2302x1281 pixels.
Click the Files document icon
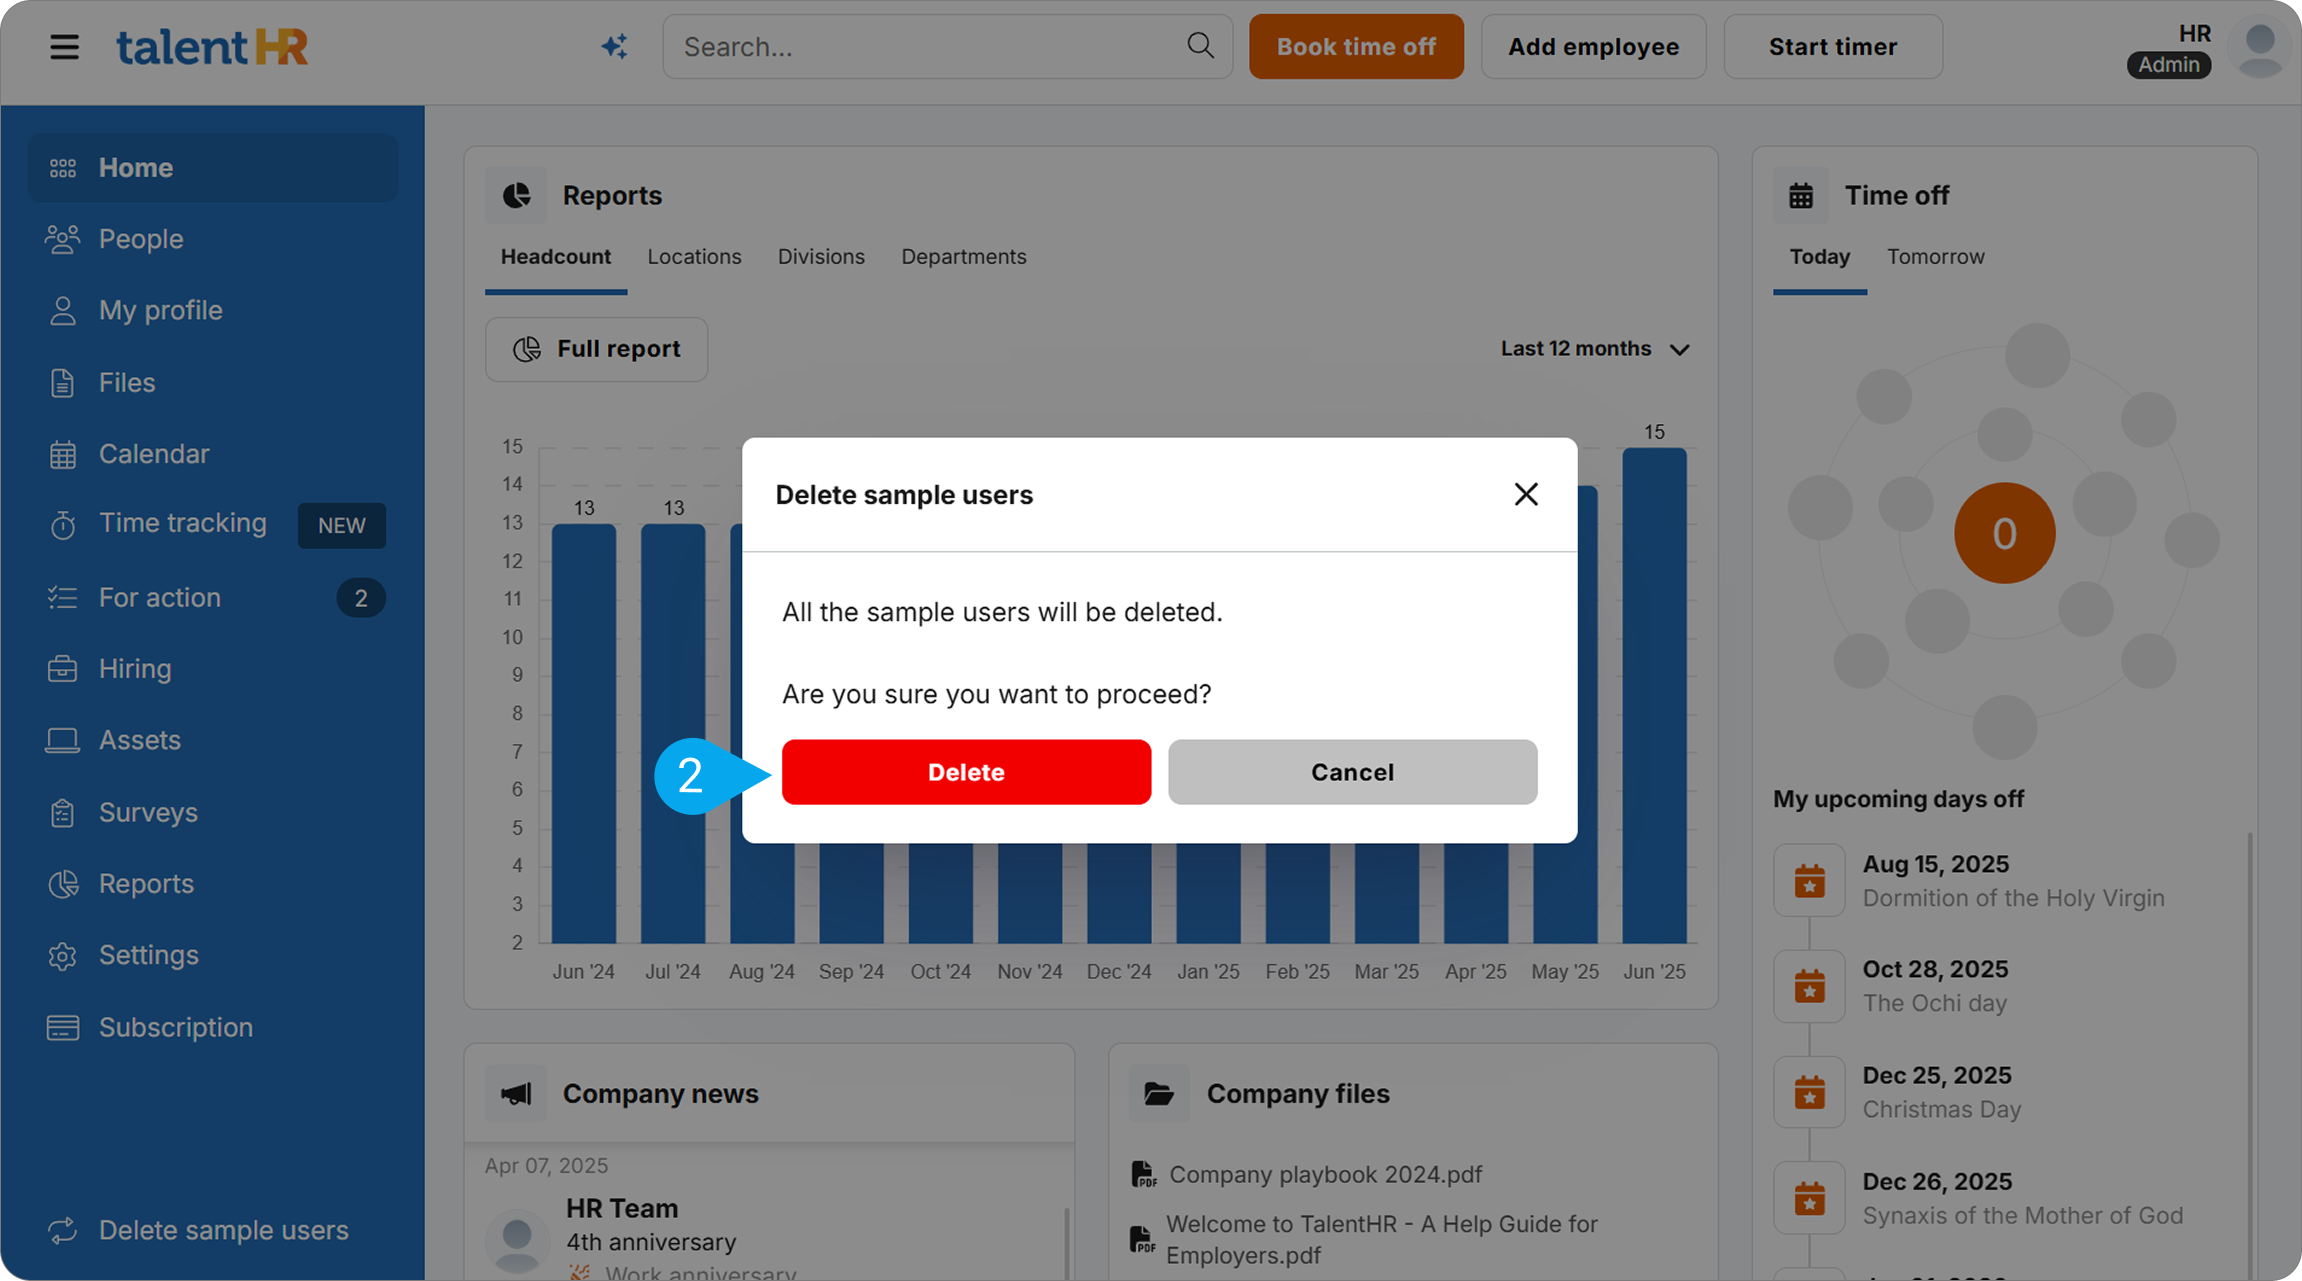click(x=62, y=383)
